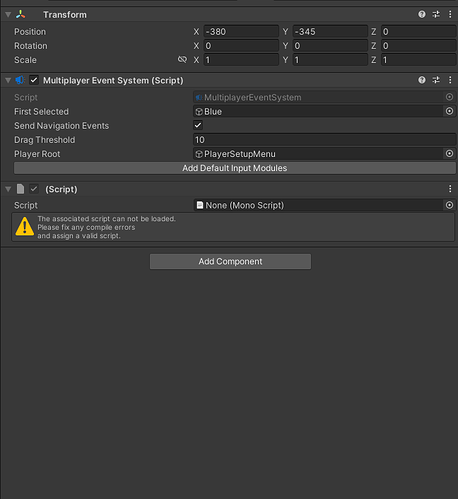Open Transform component kebab menu

[x=450, y=14]
